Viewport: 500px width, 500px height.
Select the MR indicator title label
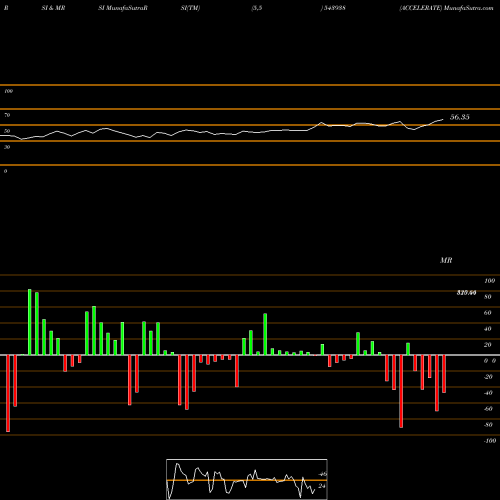(446, 260)
